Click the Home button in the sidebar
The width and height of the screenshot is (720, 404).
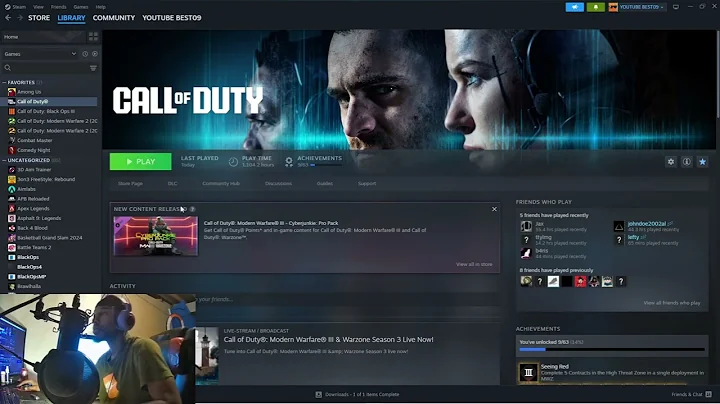coord(44,37)
